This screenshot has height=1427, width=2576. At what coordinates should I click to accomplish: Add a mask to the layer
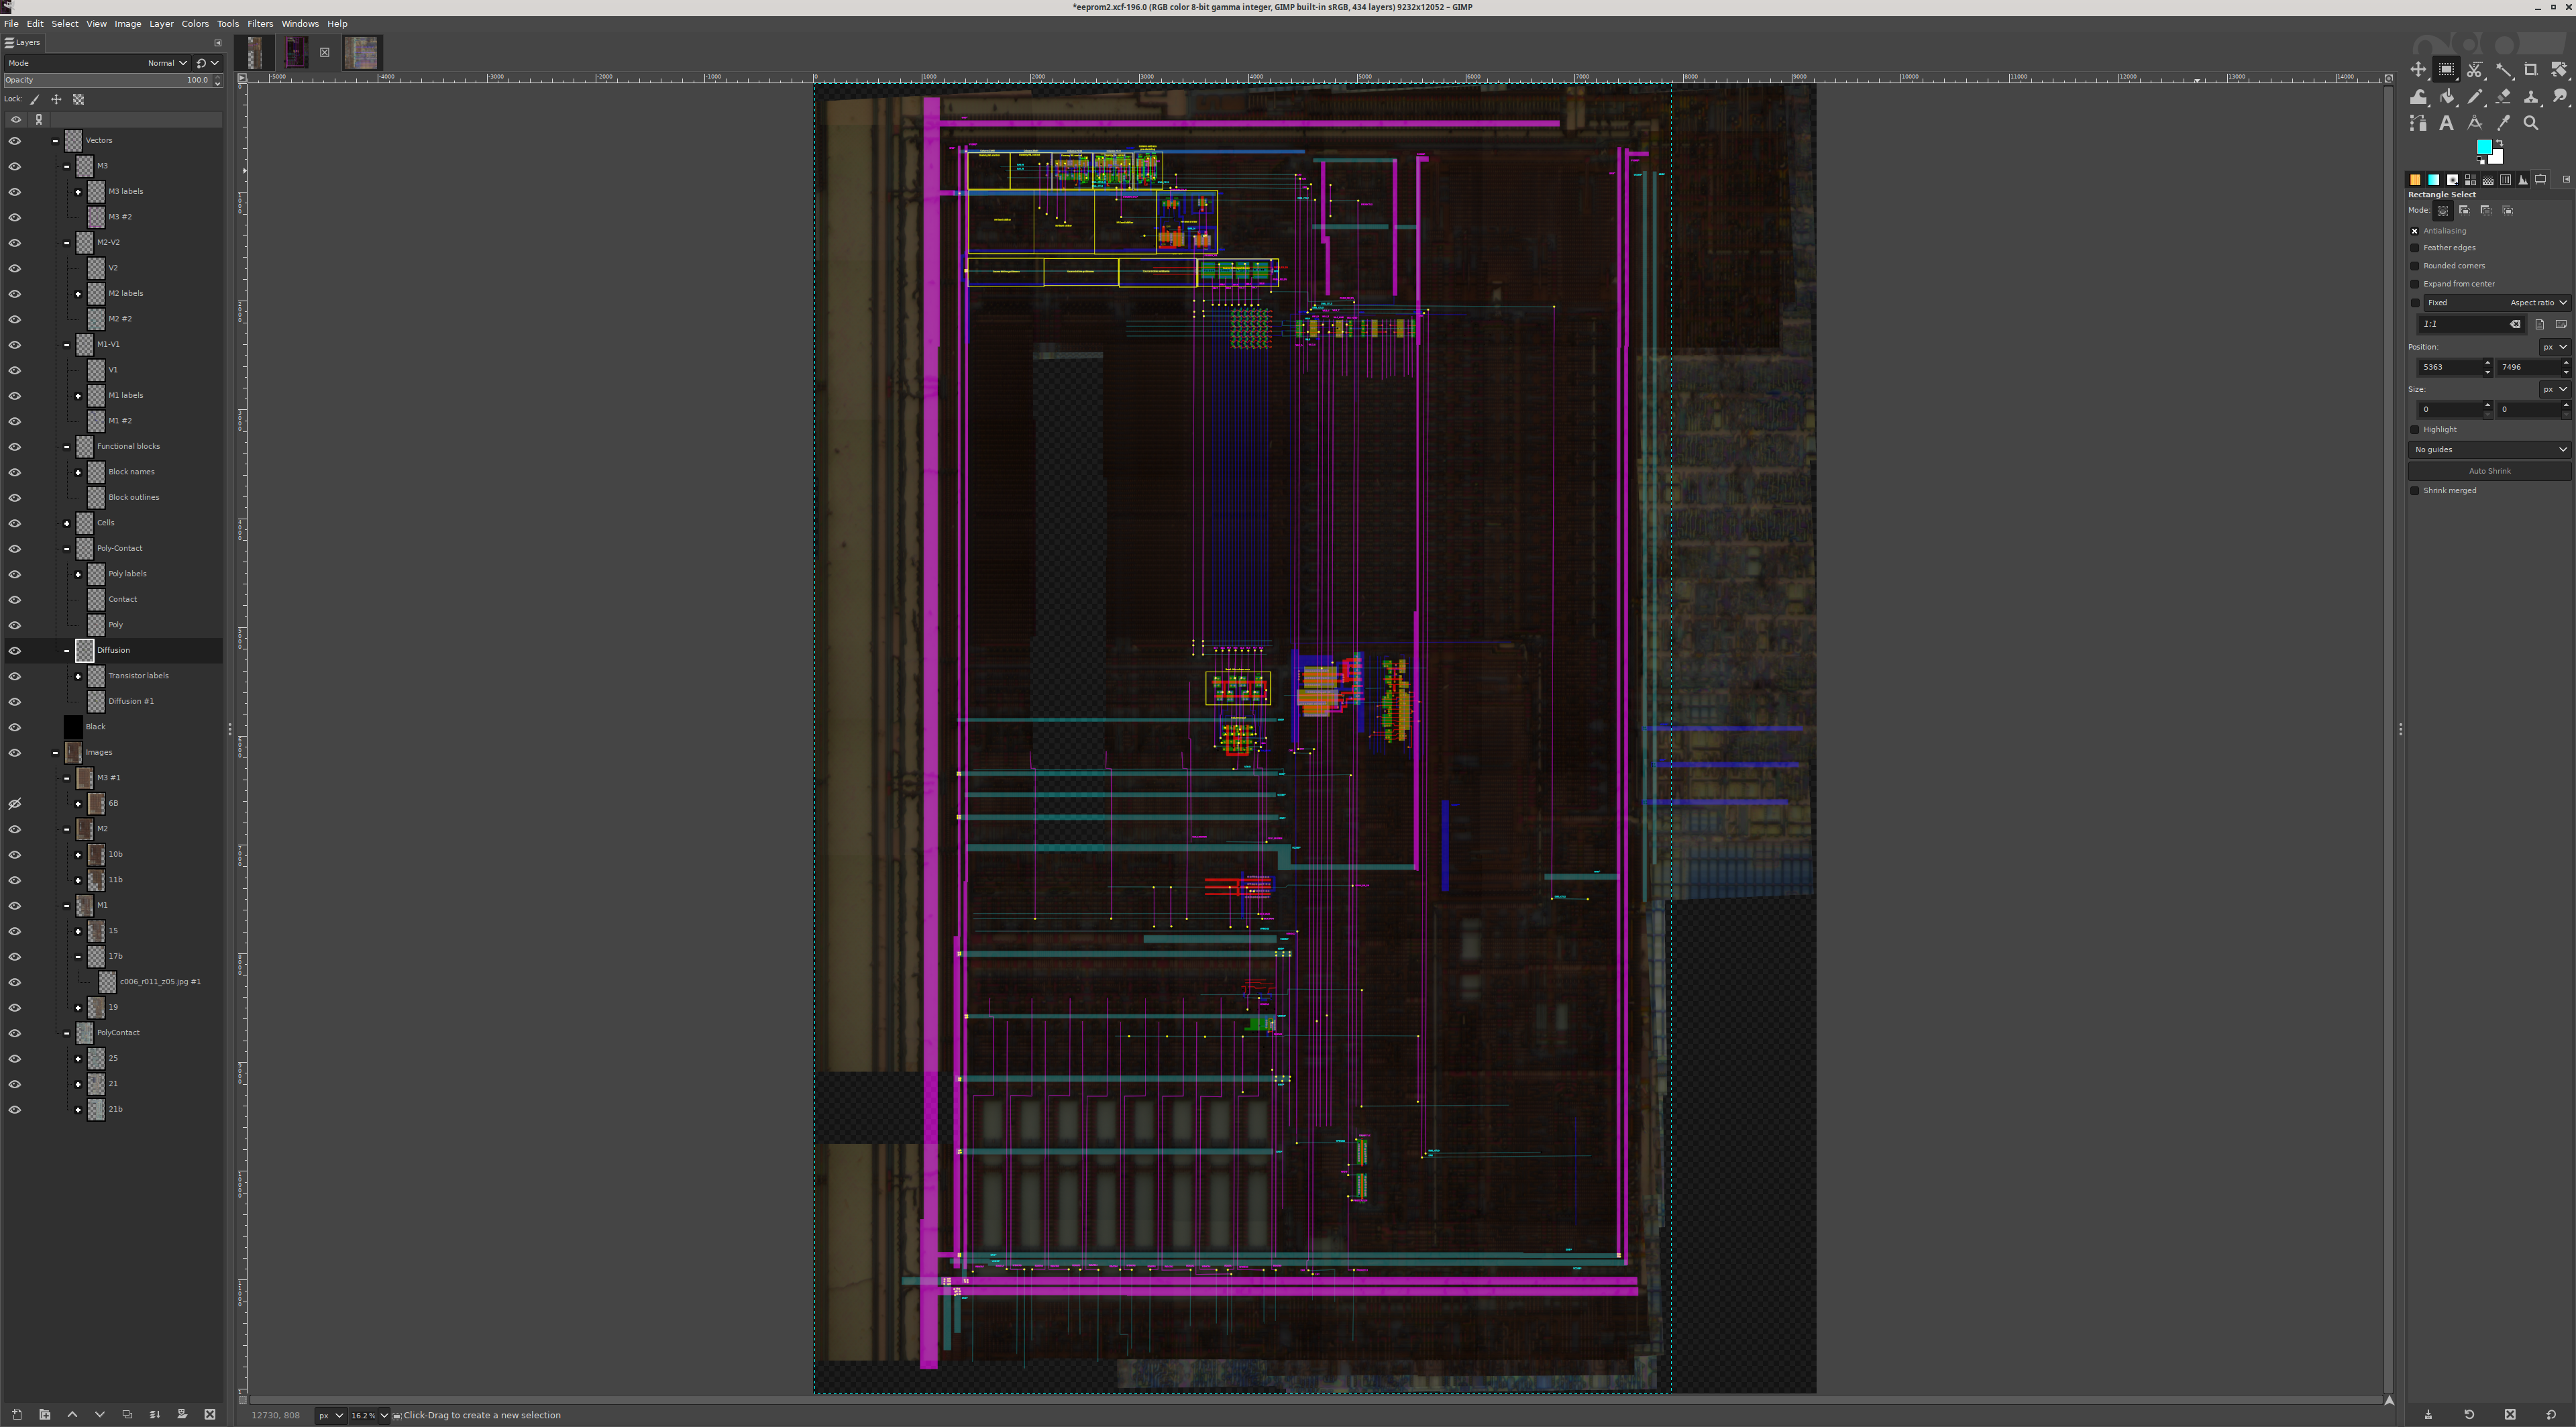182,1414
